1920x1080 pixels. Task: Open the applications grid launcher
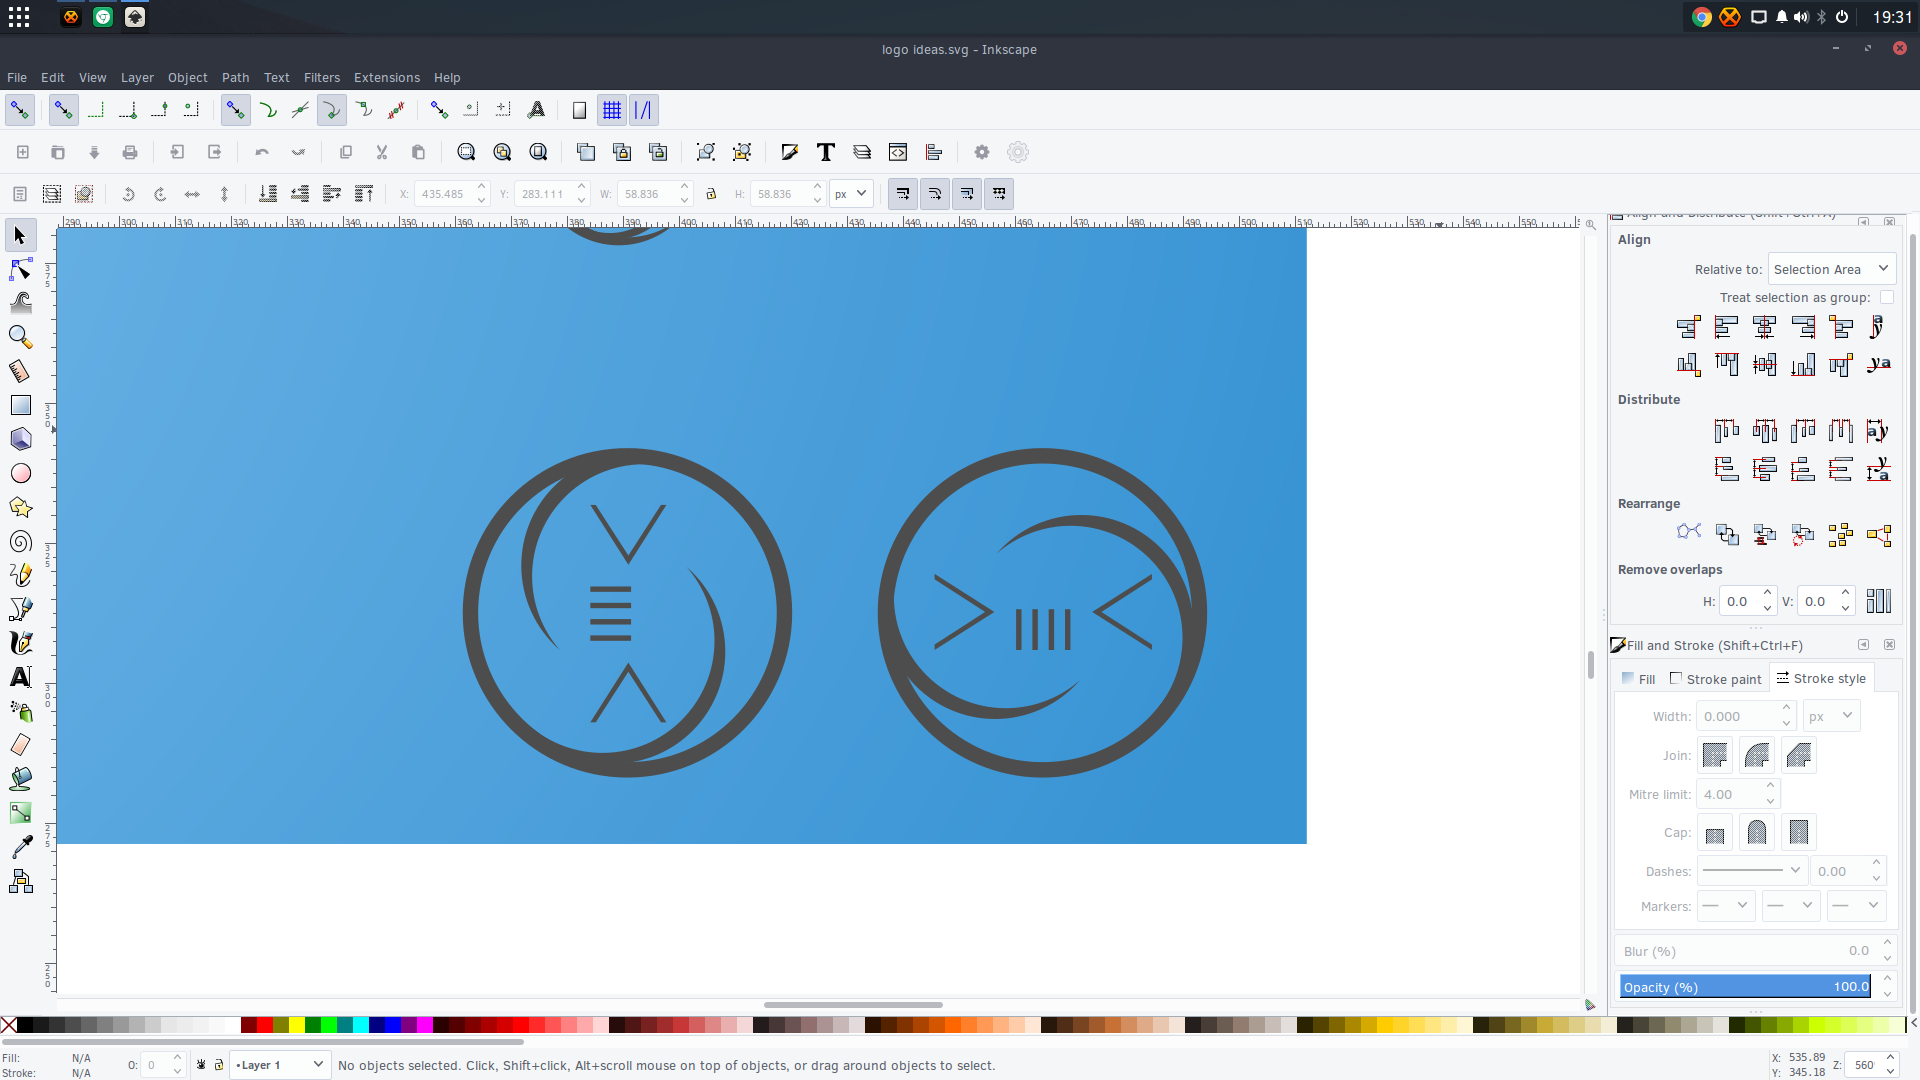(x=19, y=17)
